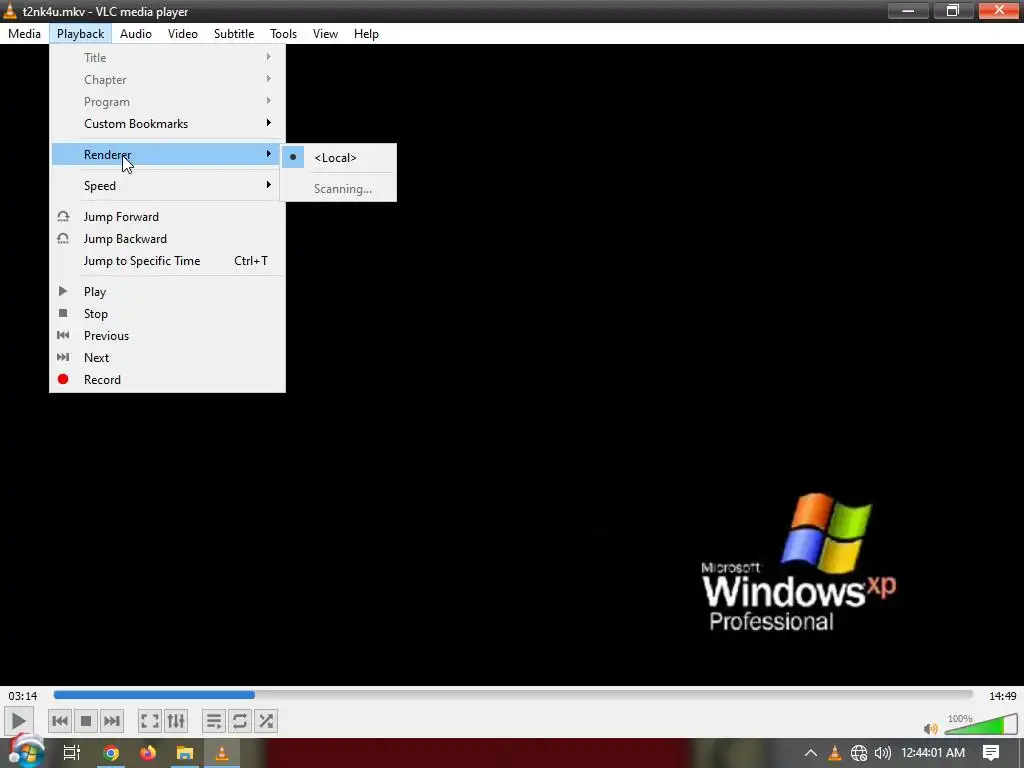Select Play in the Playback menu
The width and height of the screenshot is (1024, 768).
click(x=167, y=292)
